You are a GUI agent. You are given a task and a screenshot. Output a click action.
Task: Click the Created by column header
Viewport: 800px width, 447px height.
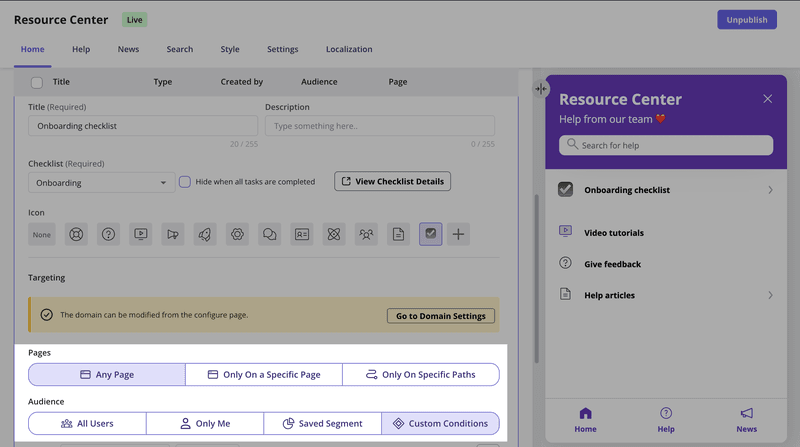(242, 82)
